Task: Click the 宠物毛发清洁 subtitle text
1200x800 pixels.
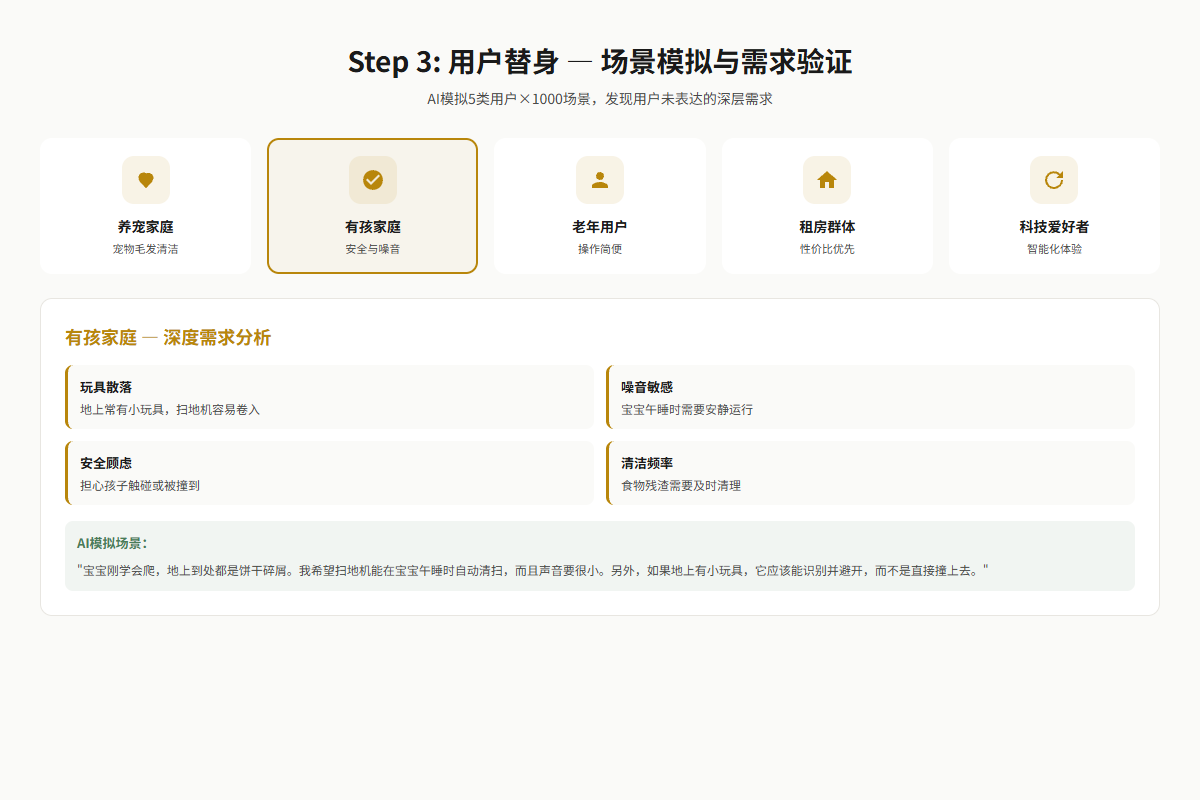Action: 146,249
